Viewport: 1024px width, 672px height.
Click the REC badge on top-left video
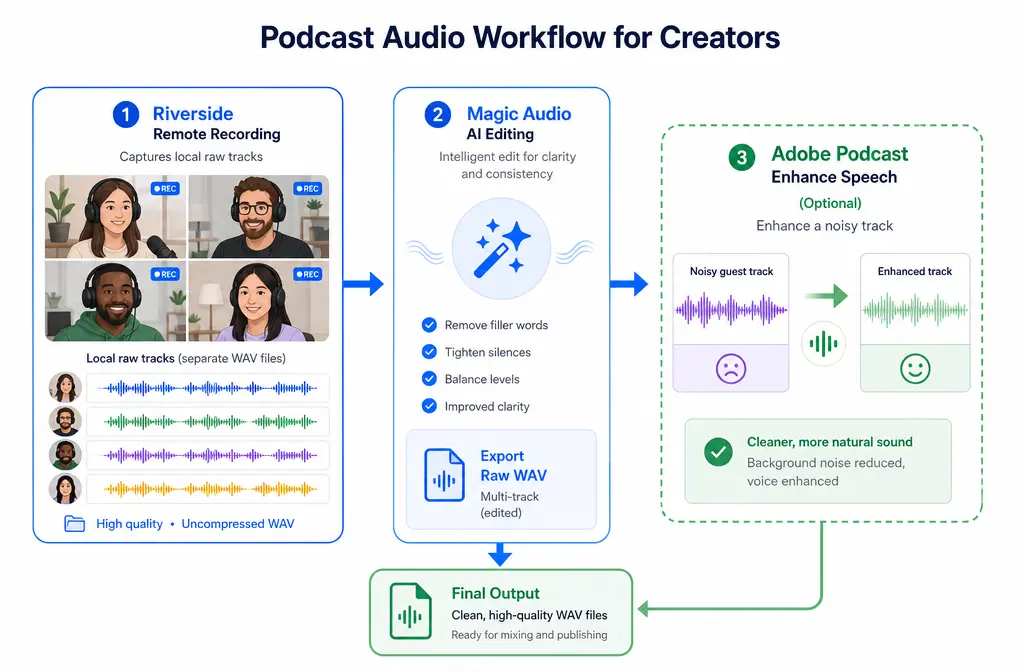165,189
